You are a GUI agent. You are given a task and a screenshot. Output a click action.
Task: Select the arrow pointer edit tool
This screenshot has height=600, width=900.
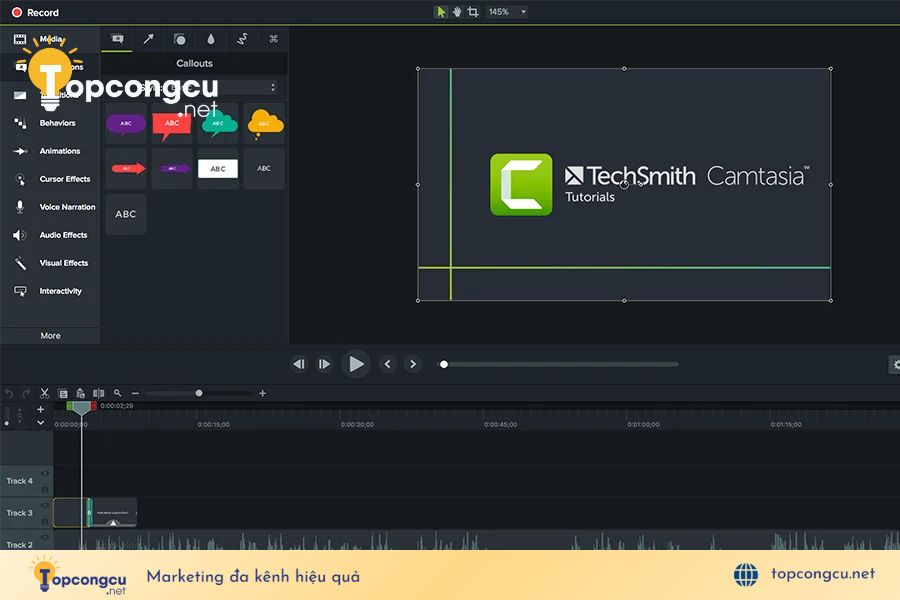click(440, 11)
